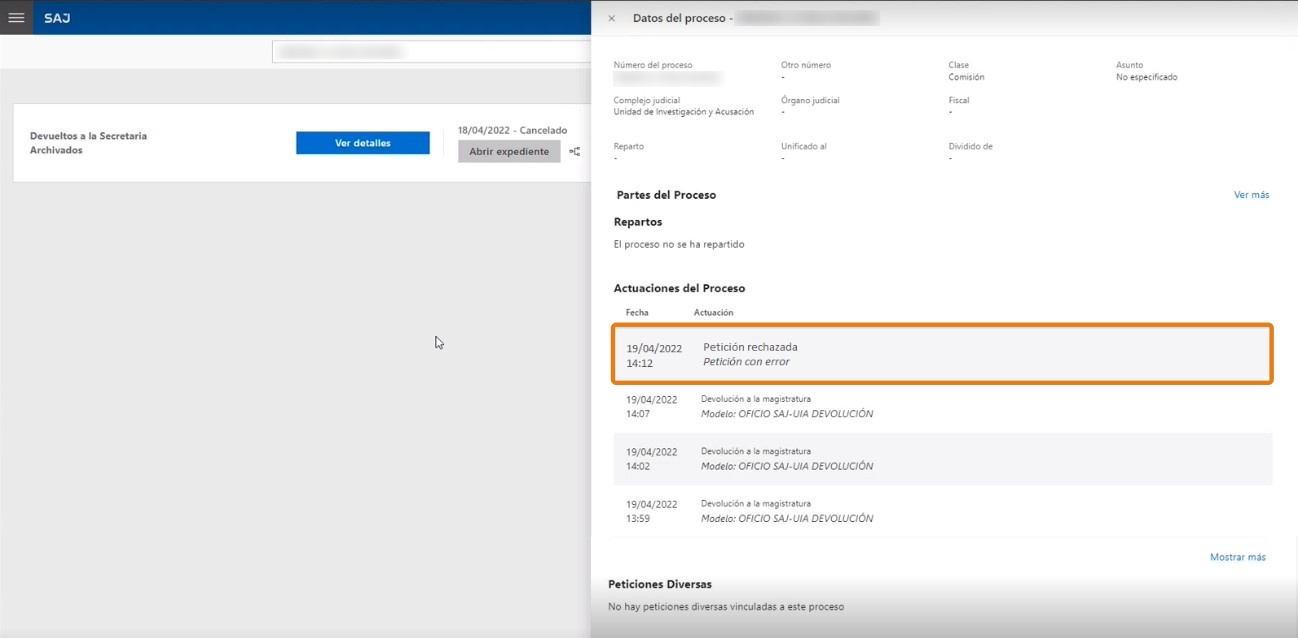Click the Fecha column header
Viewport: 1298px width, 638px height.
click(x=637, y=313)
